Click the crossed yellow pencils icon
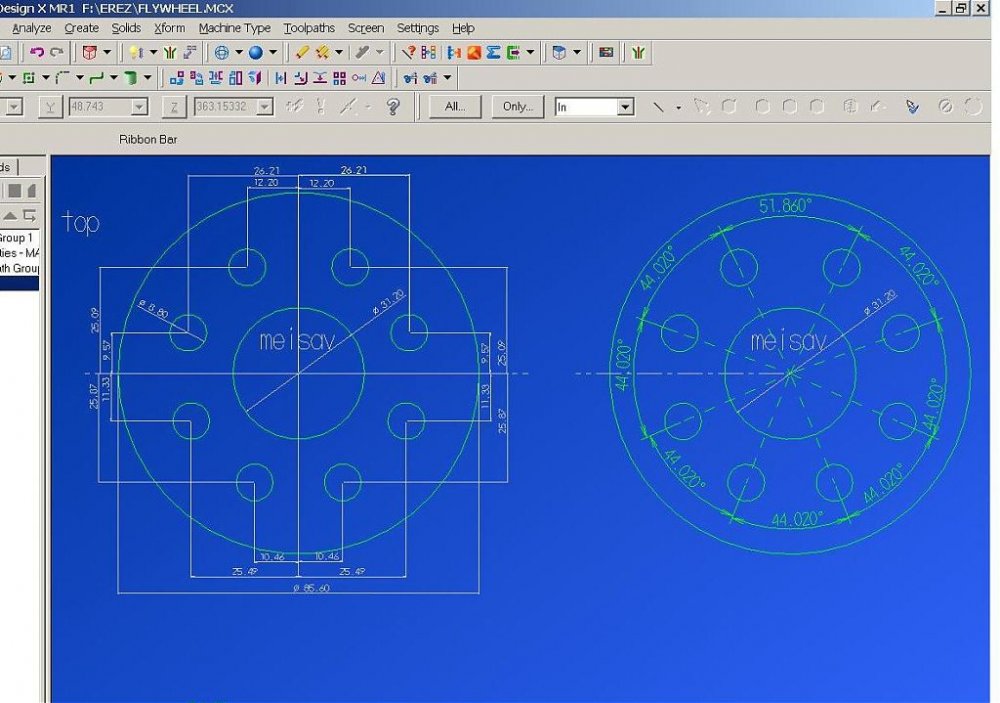The height and width of the screenshot is (703, 1000). (x=322, y=52)
